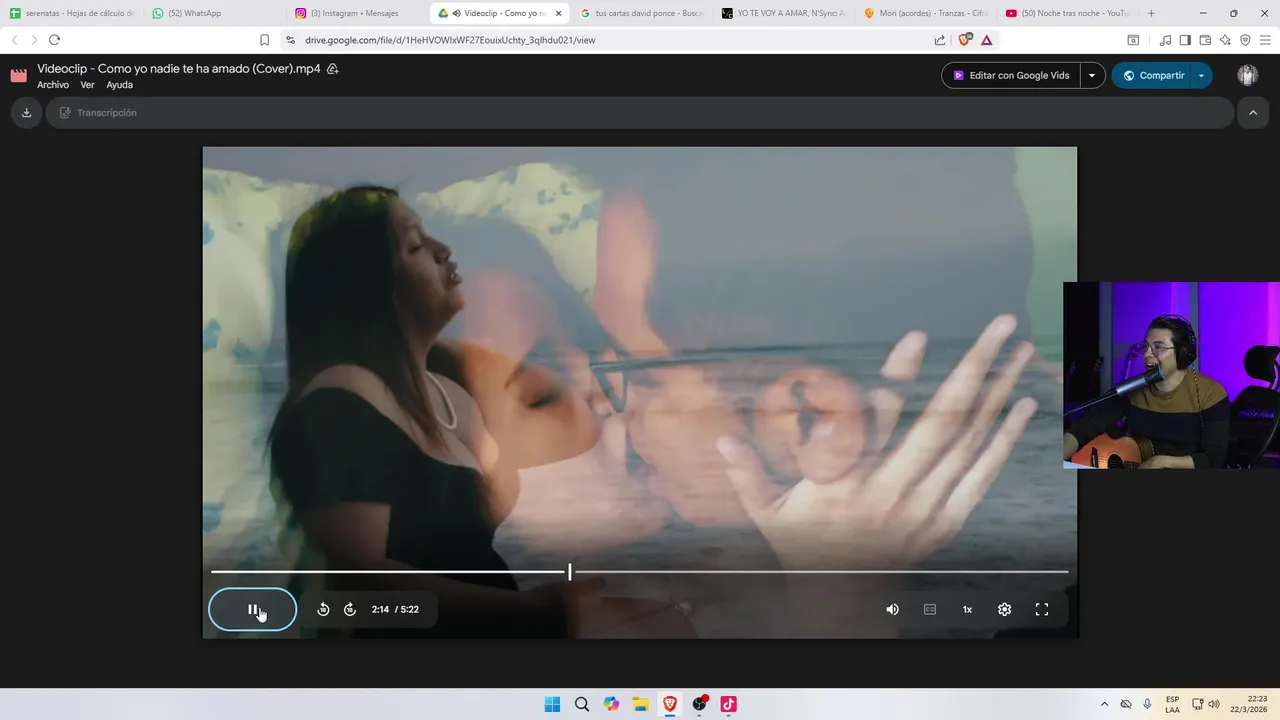The height and width of the screenshot is (720, 1280).
Task: Click the Google Drive video file icon
Action: coord(19,75)
